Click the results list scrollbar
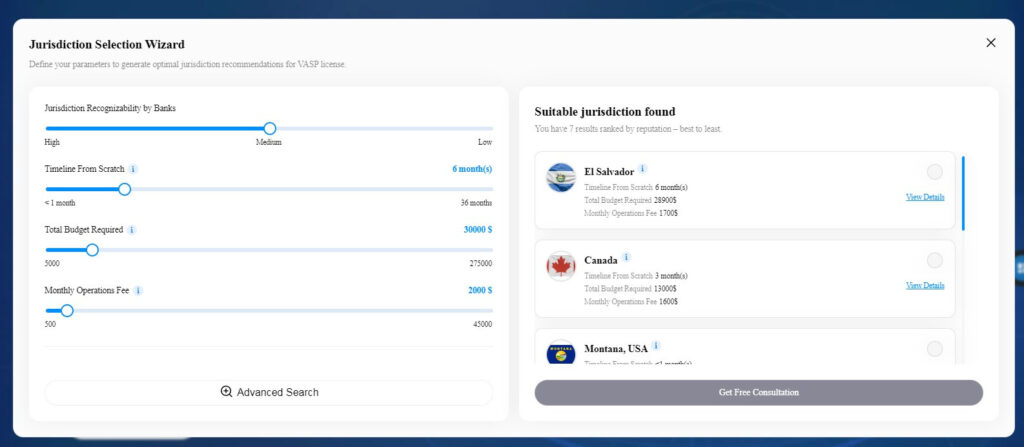 tap(964, 194)
